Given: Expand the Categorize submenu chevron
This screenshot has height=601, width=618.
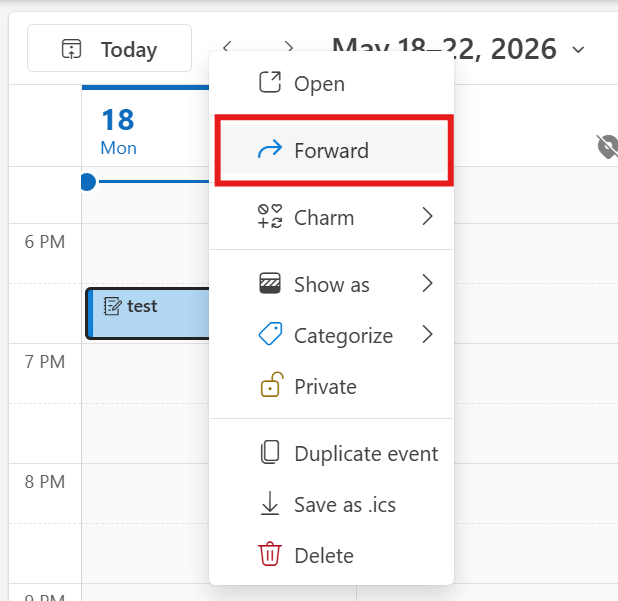Looking at the screenshot, I should tap(427, 335).
